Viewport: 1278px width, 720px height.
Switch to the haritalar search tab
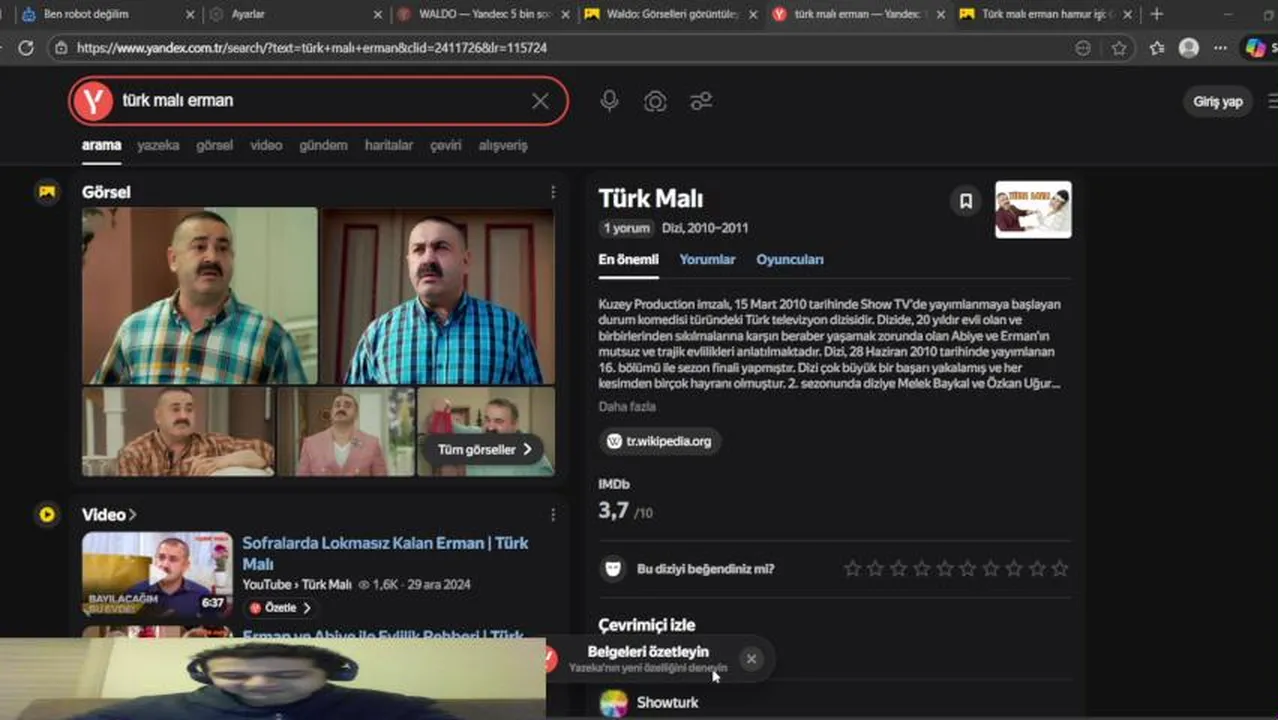pos(389,145)
